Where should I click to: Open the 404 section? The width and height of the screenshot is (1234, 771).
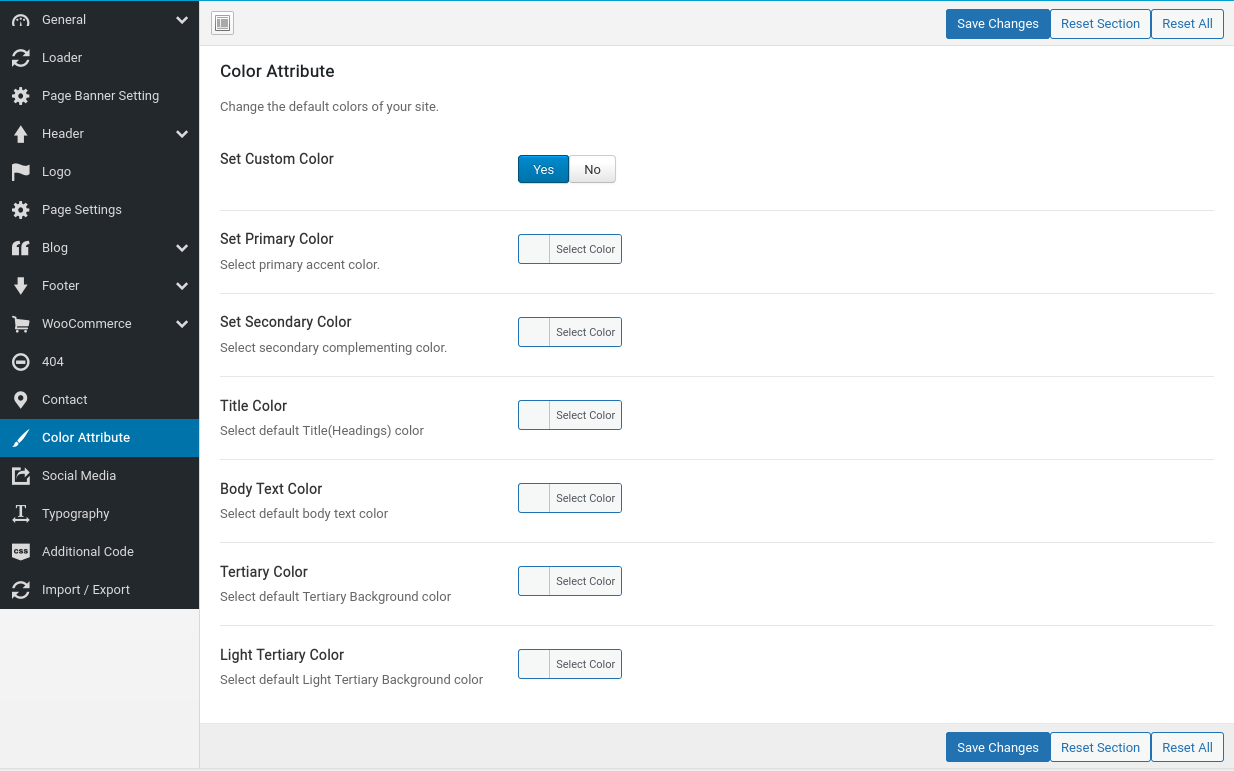tap(99, 362)
